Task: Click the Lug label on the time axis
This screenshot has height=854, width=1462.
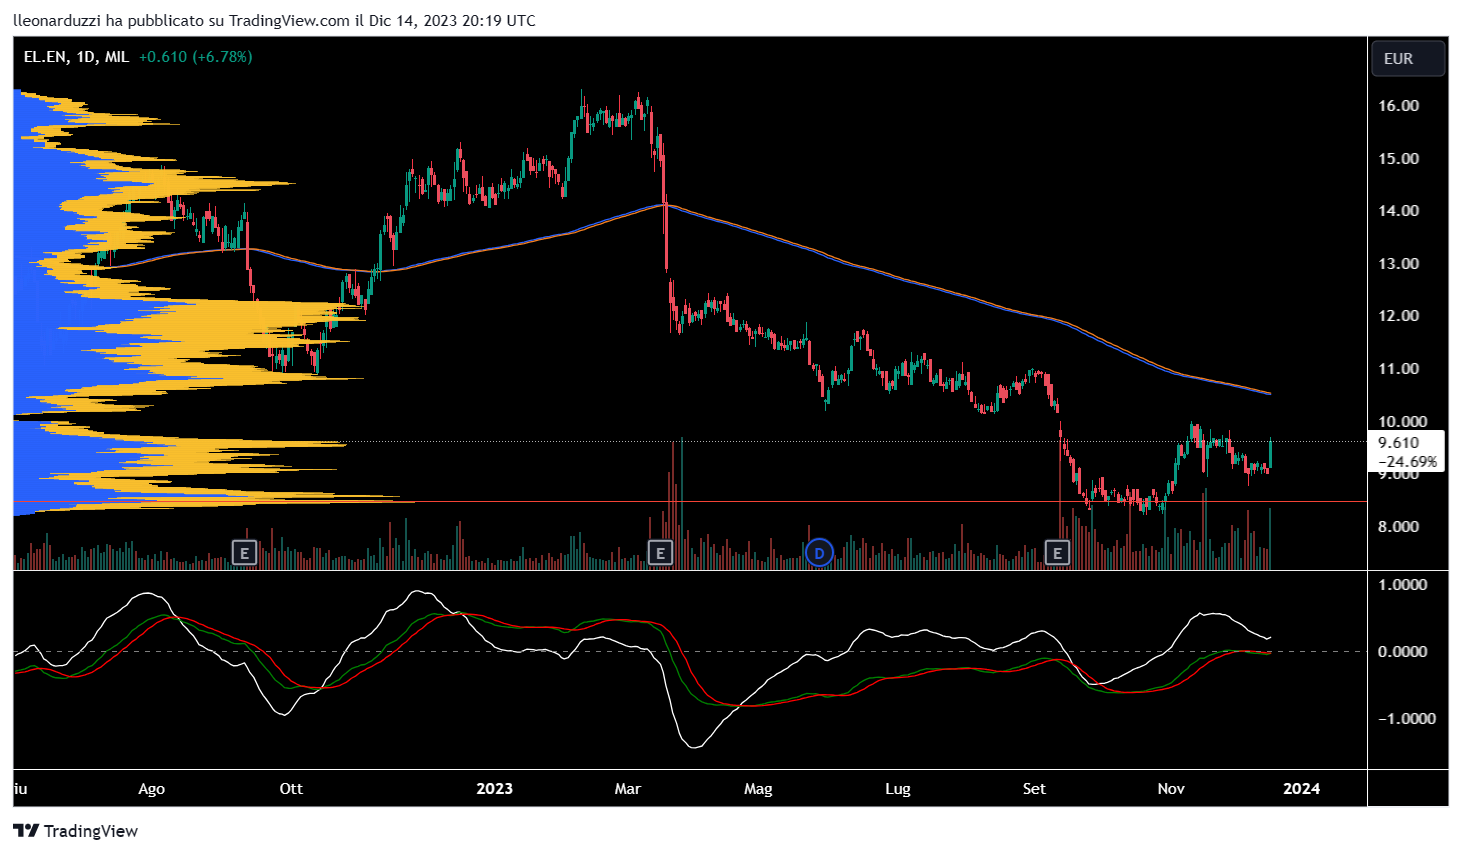Action: 898,789
